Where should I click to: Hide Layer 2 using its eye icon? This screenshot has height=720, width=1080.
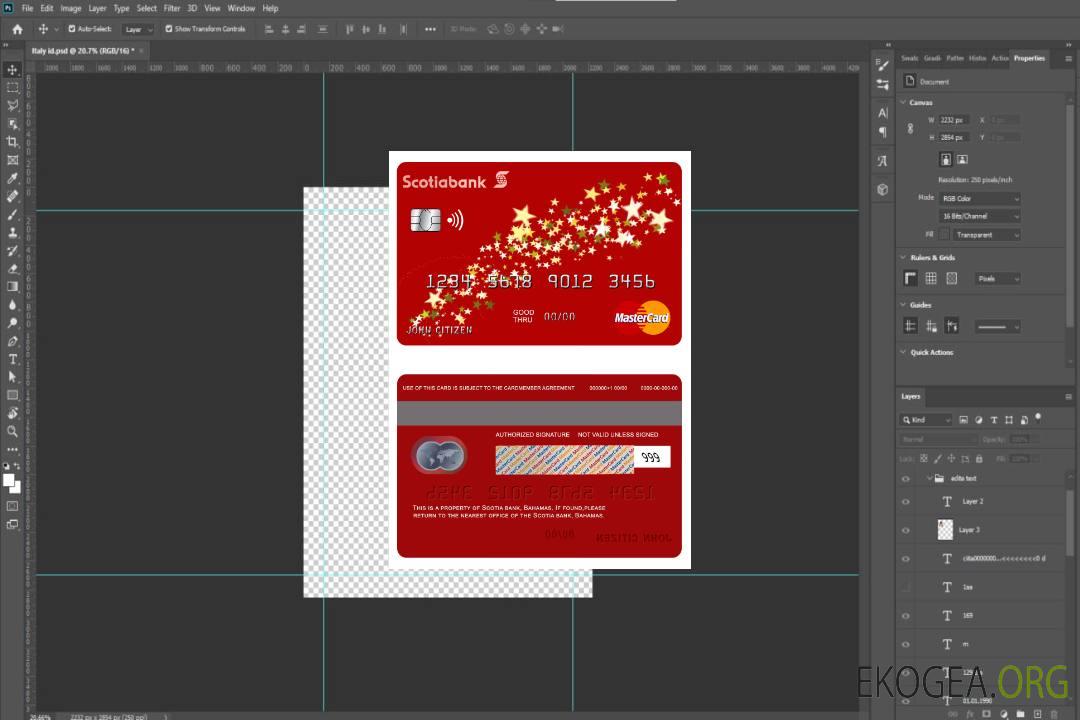(906, 502)
